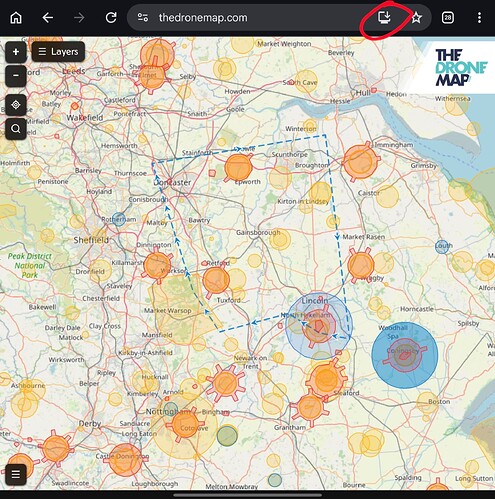Go back with the left arrow
This screenshot has height=499, width=495.
click(x=48, y=18)
